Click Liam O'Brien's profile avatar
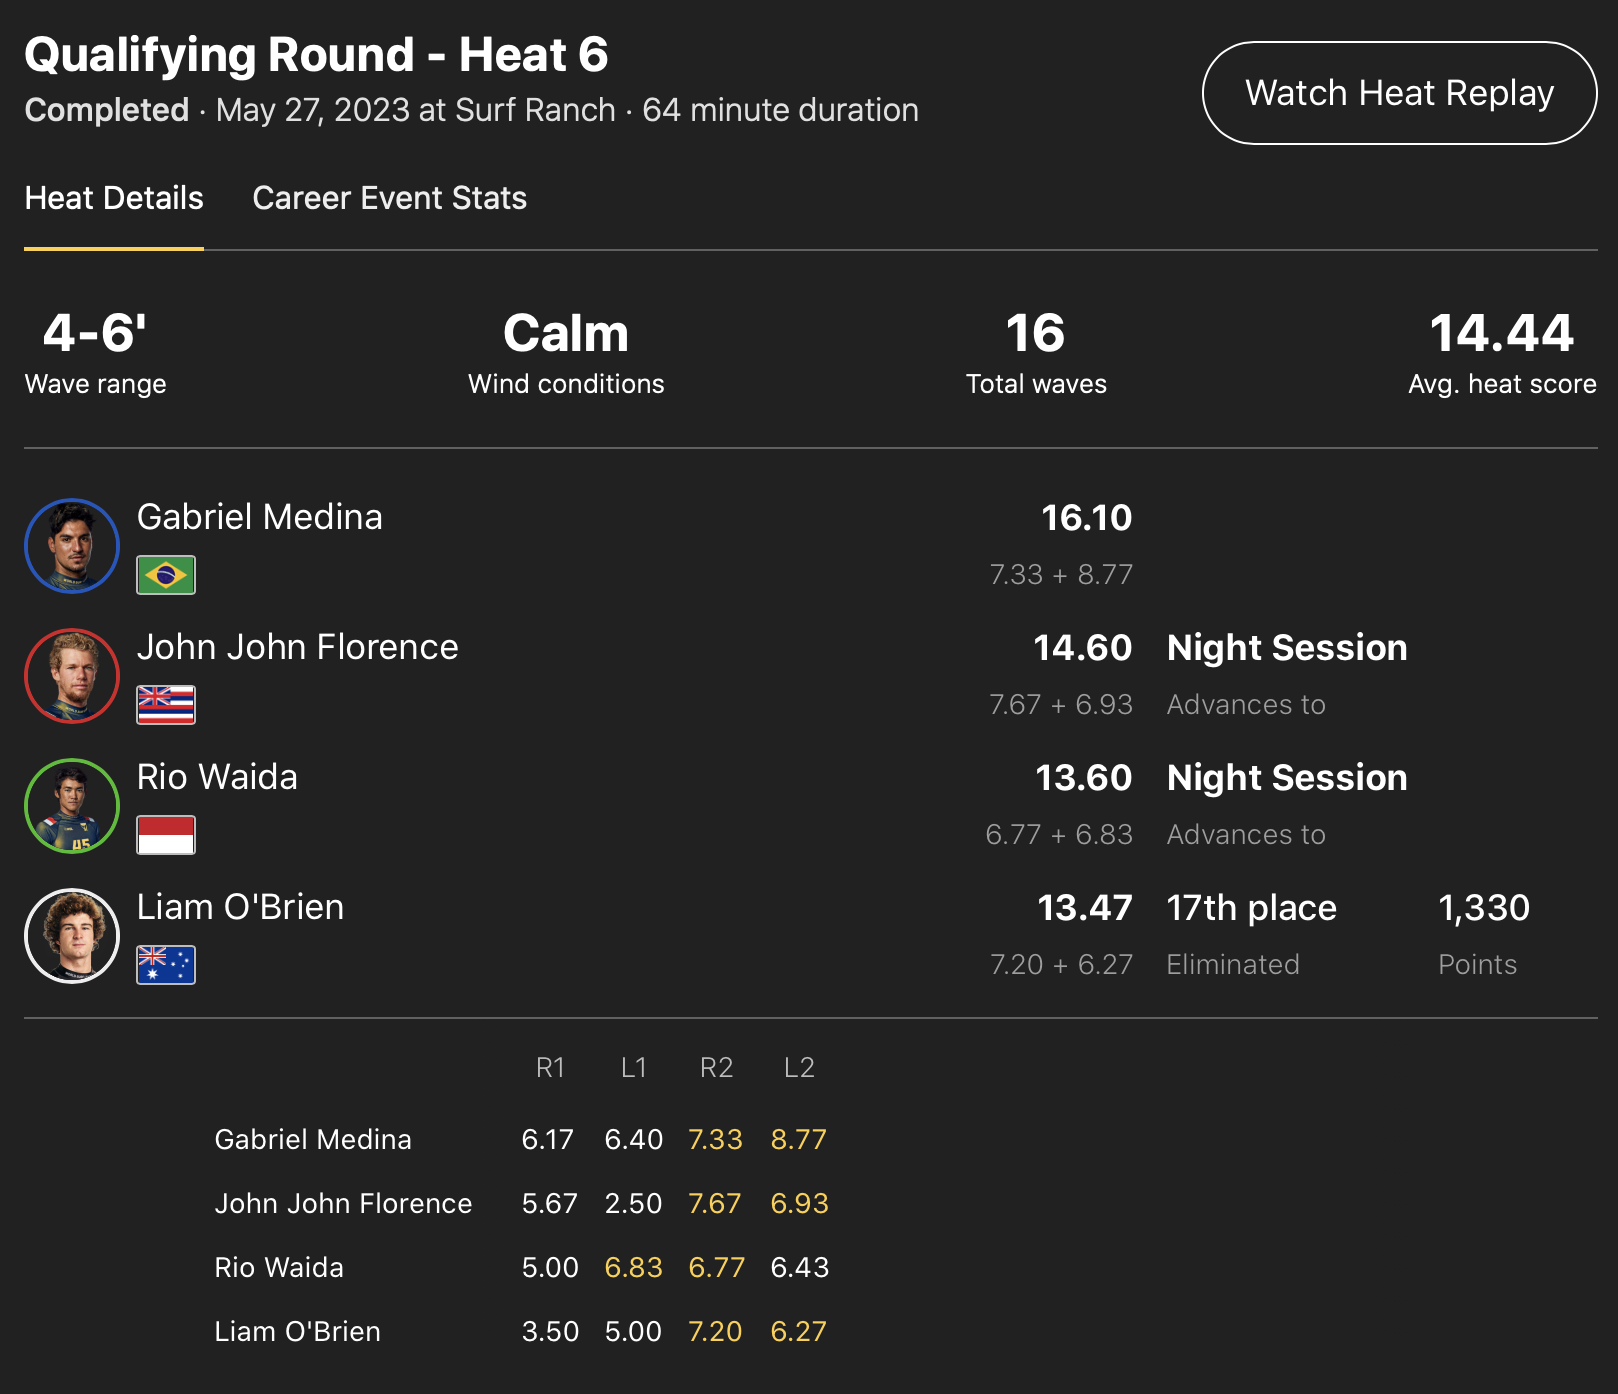1618x1394 pixels. coord(72,936)
